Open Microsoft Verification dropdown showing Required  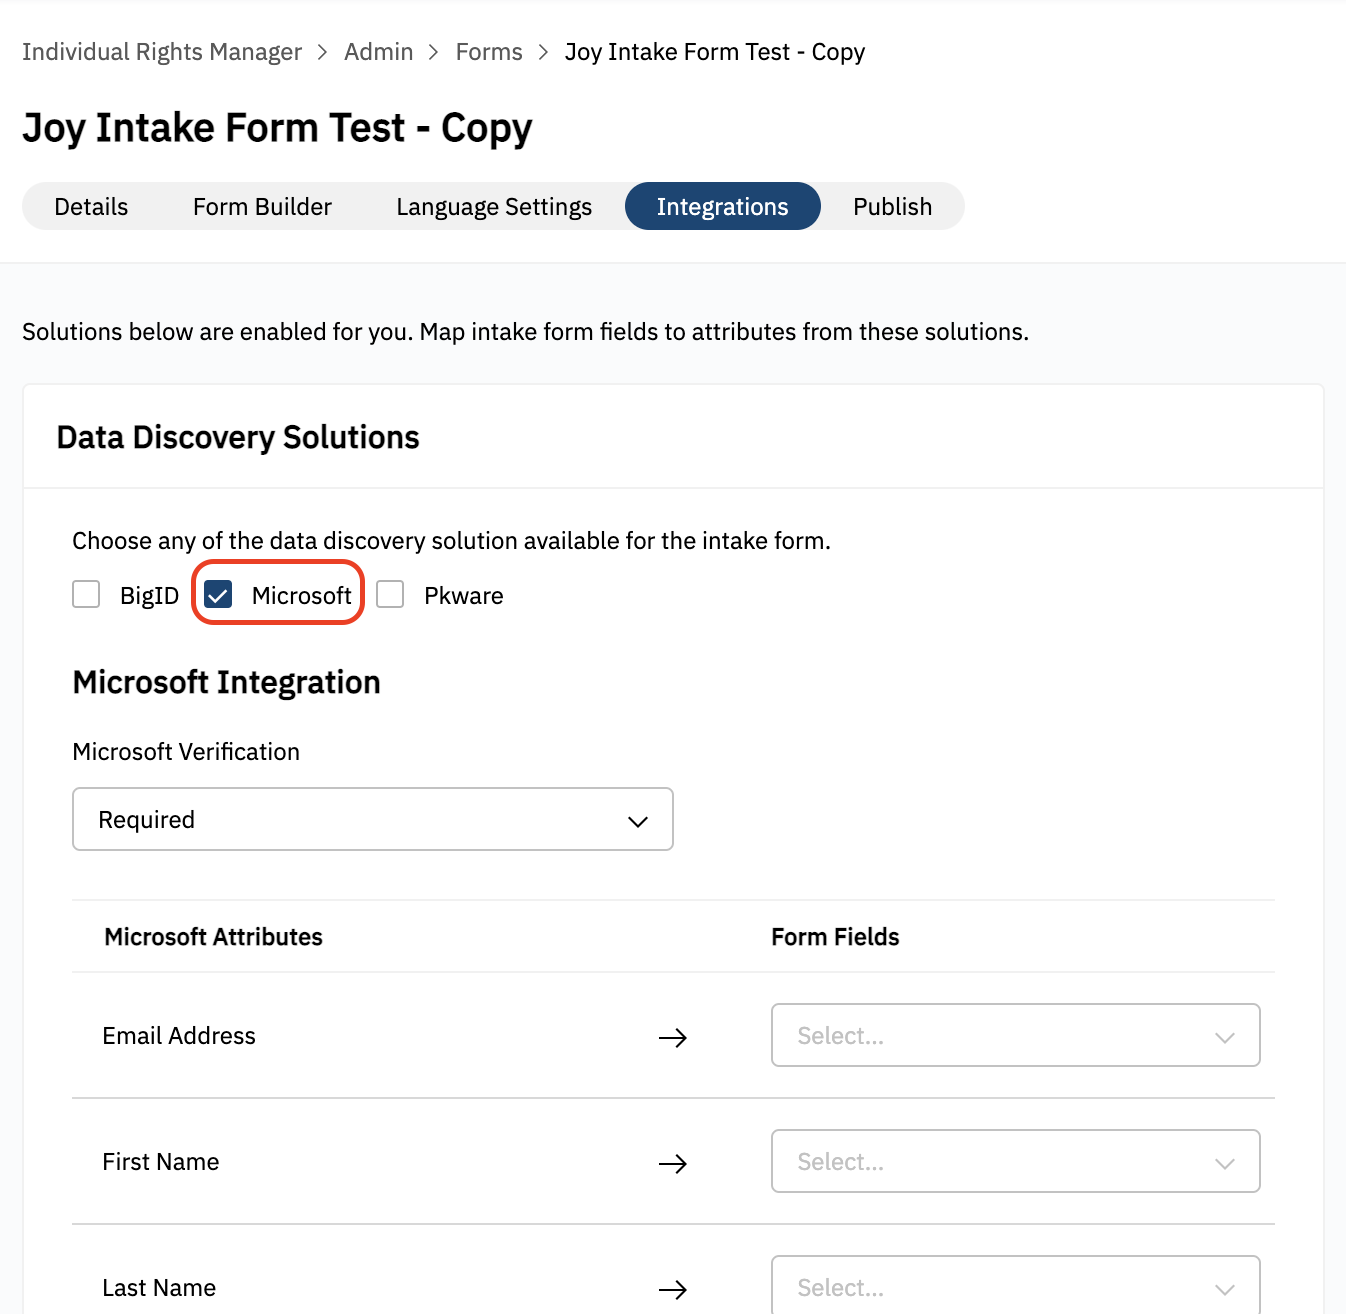tap(373, 819)
